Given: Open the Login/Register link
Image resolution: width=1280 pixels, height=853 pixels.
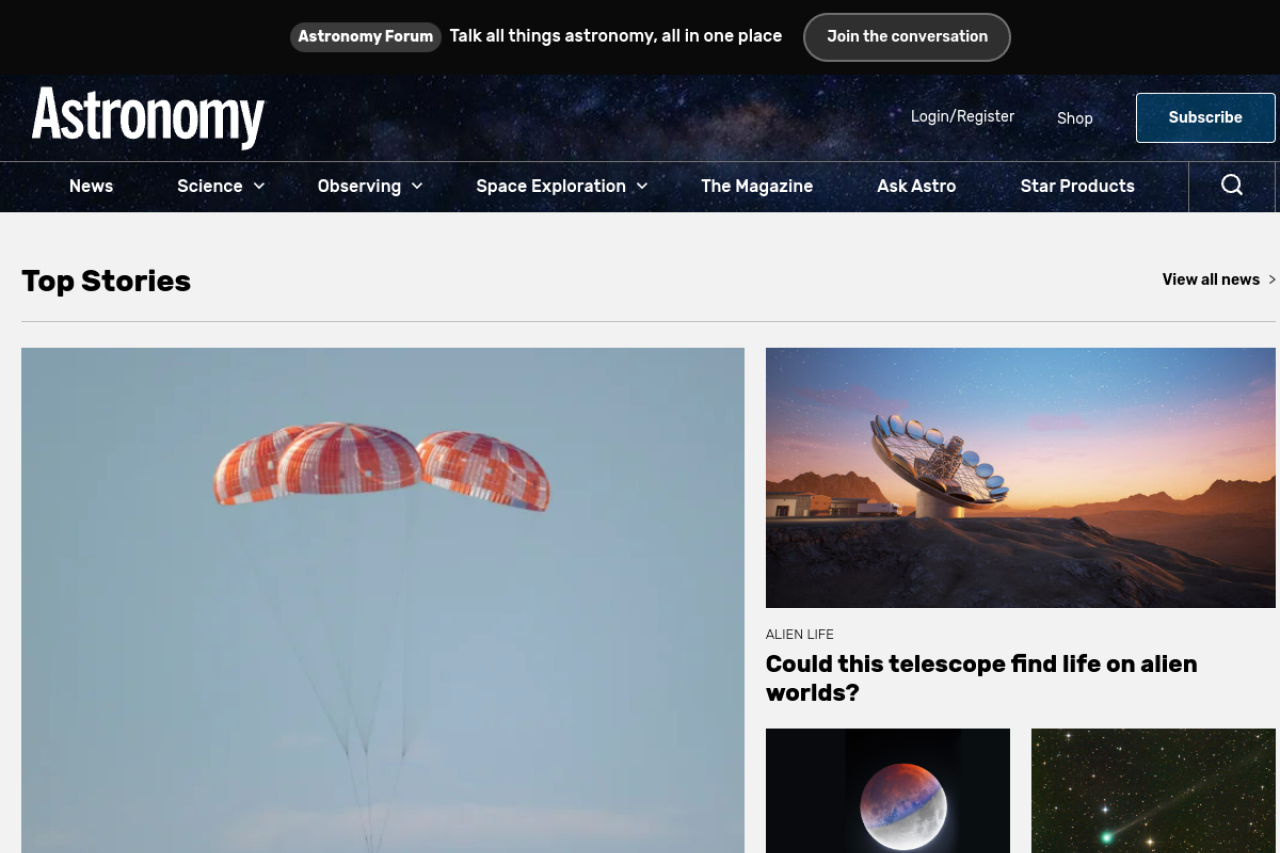Looking at the screenshot, I should click(962, 117).
